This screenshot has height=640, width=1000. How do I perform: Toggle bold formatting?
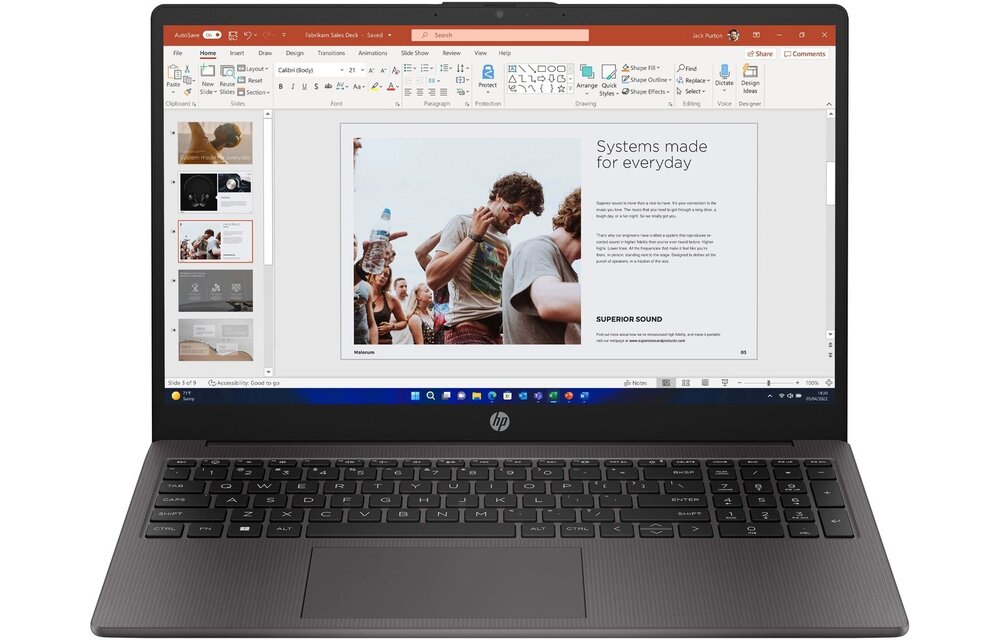click(x=280, y=87)
